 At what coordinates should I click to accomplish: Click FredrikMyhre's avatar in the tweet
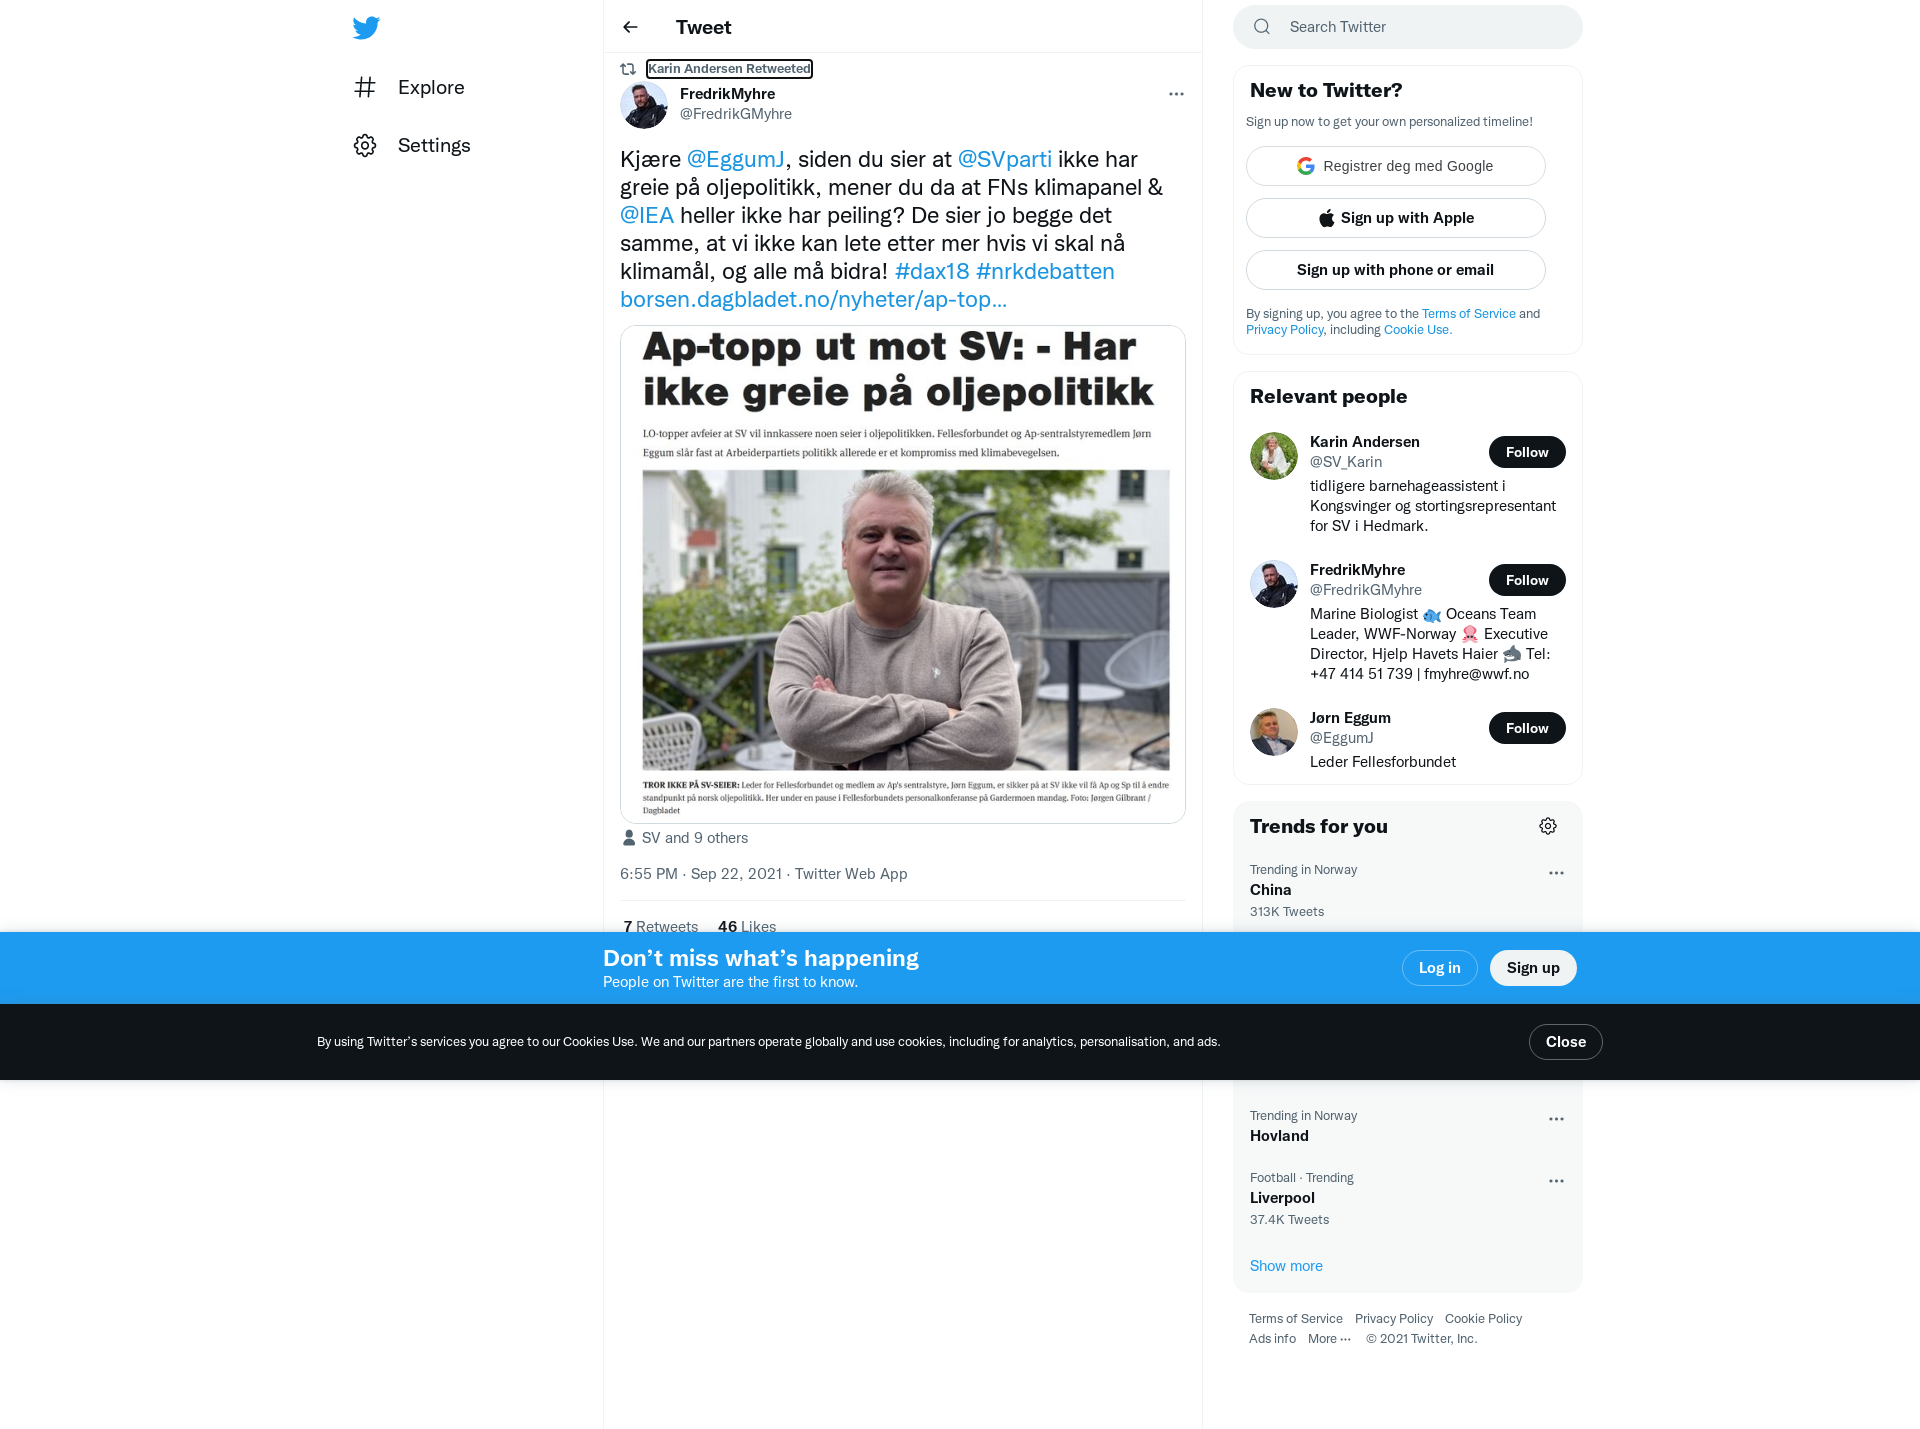[x=644, y=105]
